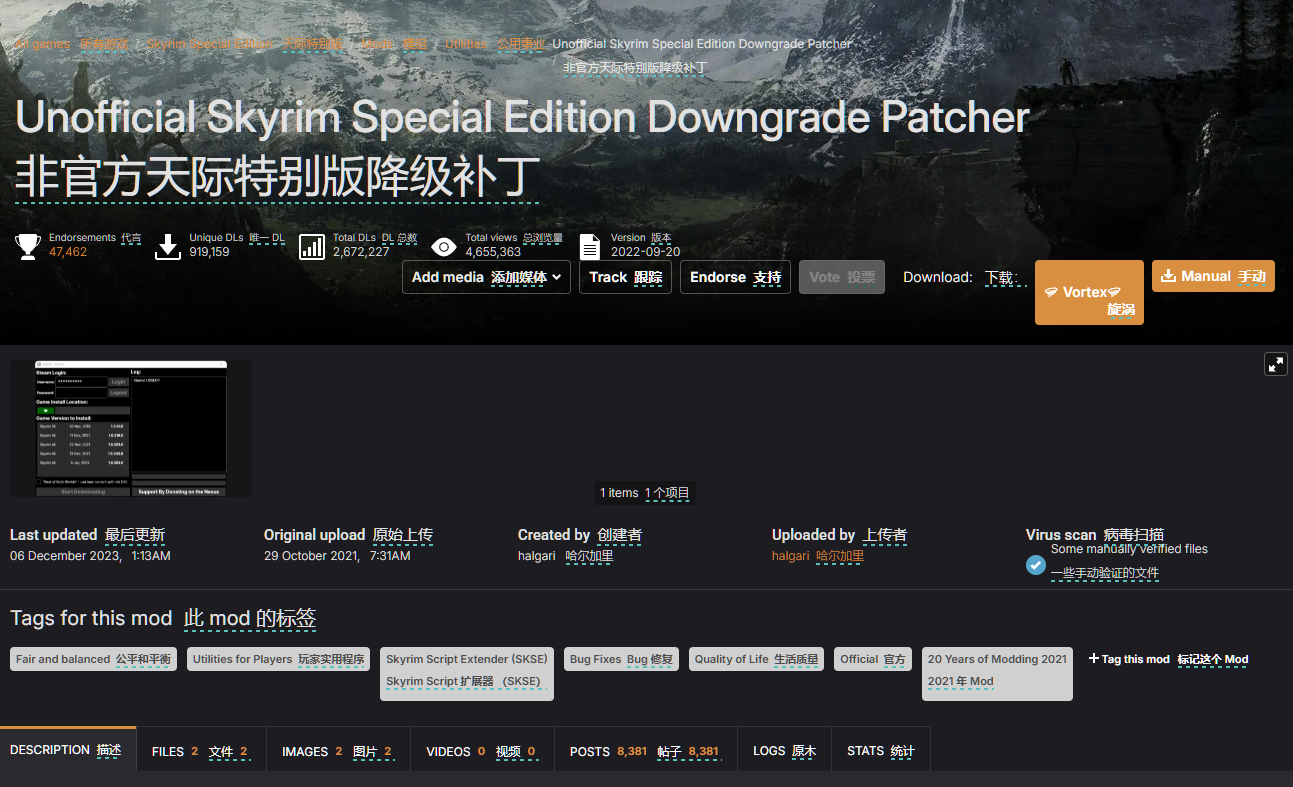Open the VIDEOS tab

click(x=482, y=751)
